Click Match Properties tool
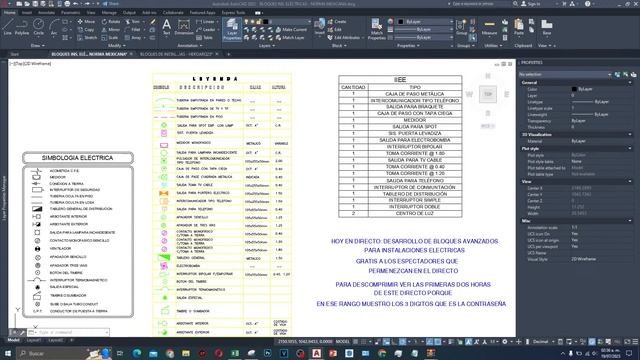The width and height of the screenshot is (640, 360). pos(376,29)
